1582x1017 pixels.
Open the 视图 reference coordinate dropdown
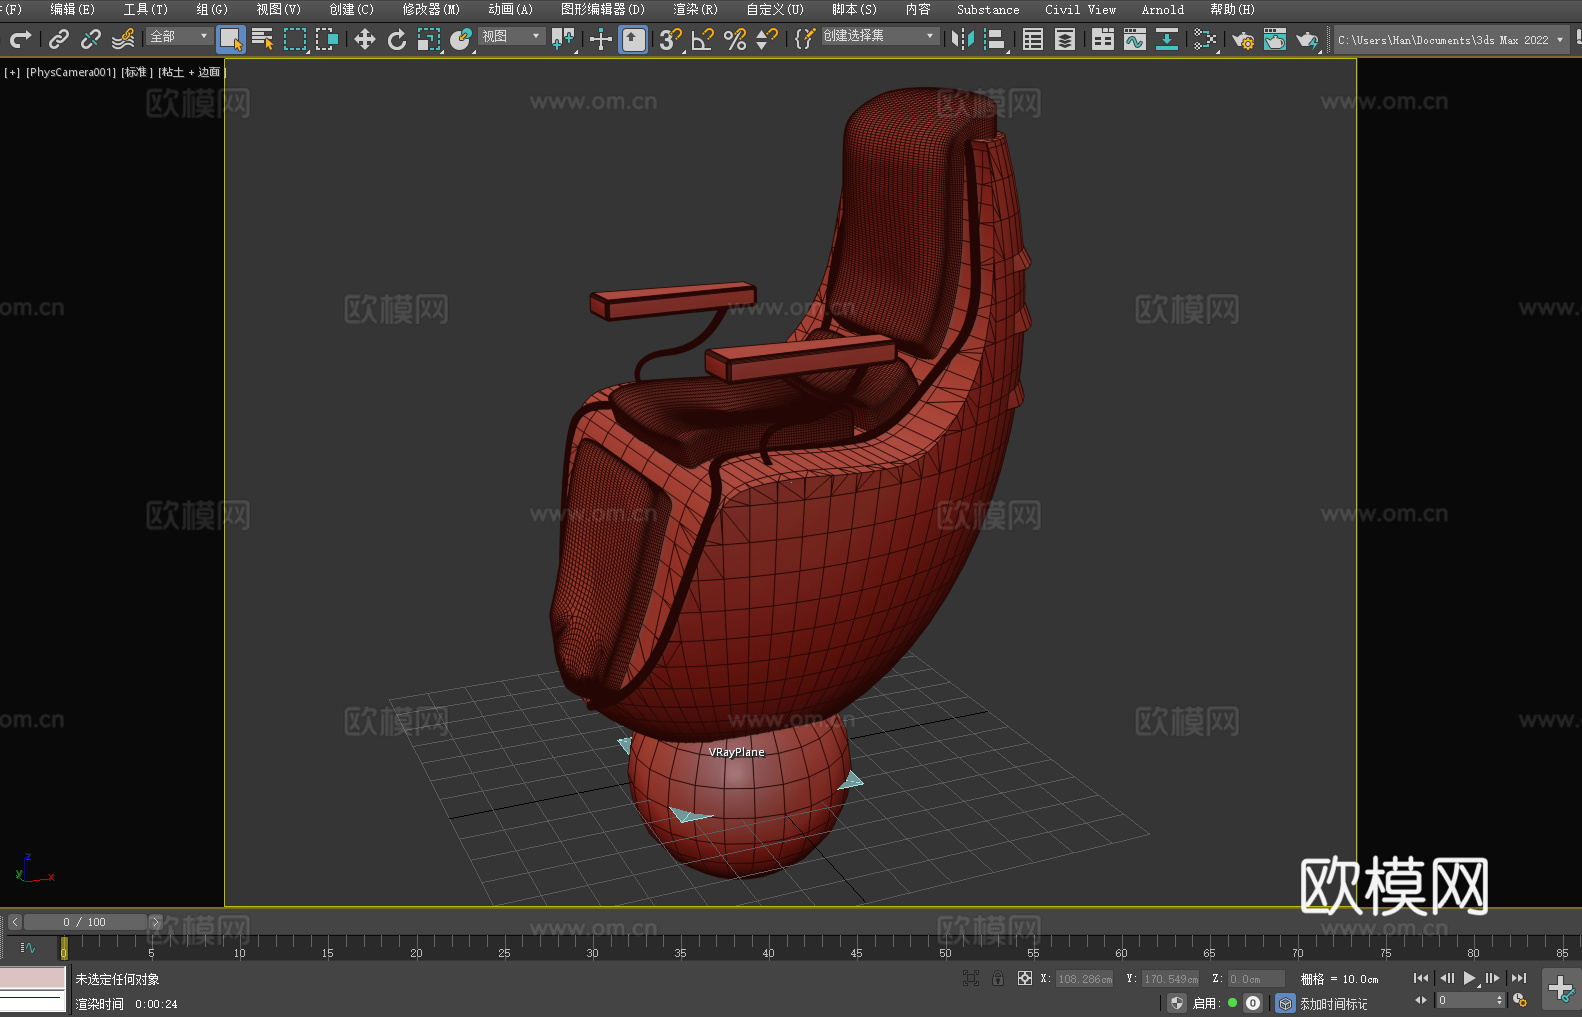click(x=511, y=37)
